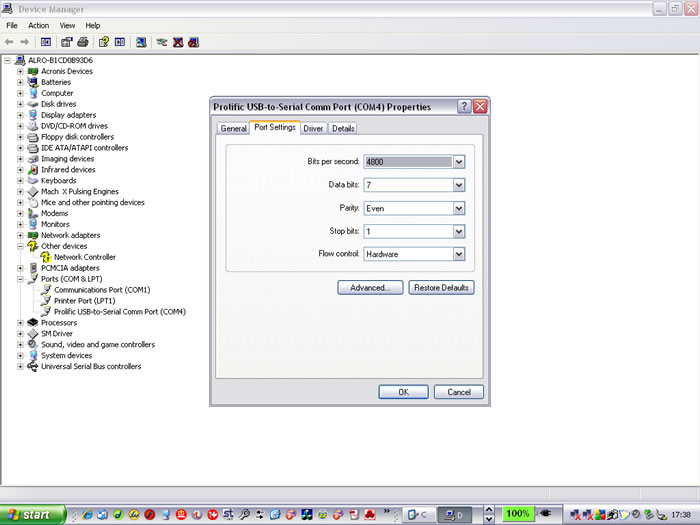Click the magnifier quick launch icon
Image resolution: width=700 pixels, height=525 pixels.
coord(244,514)
